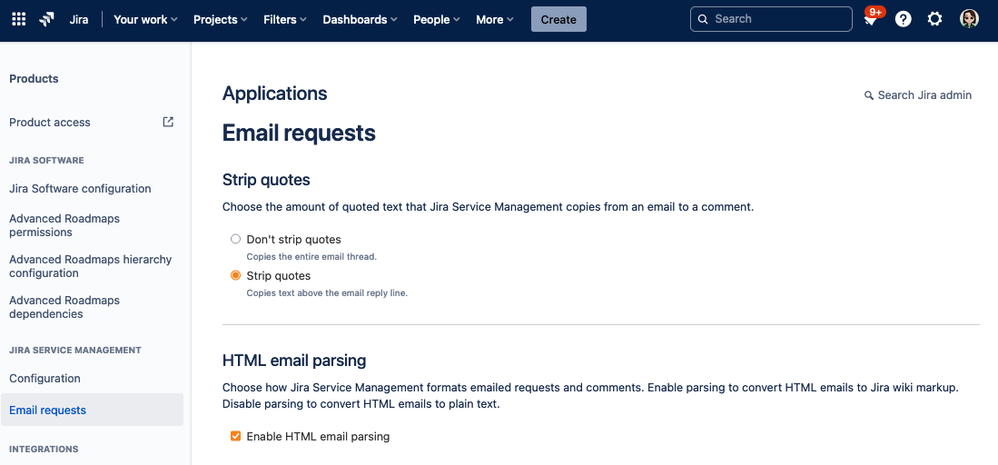Open Advanced Roadmaps dependencies sidebar item
Image resolution: width=998 pixels, height=465 pixels.
tap(64, 307)
